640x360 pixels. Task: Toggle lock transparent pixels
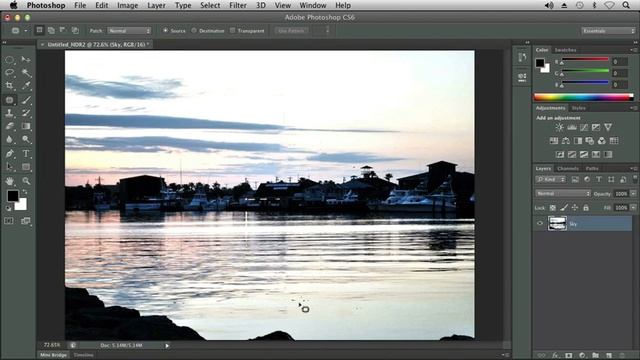553,208
